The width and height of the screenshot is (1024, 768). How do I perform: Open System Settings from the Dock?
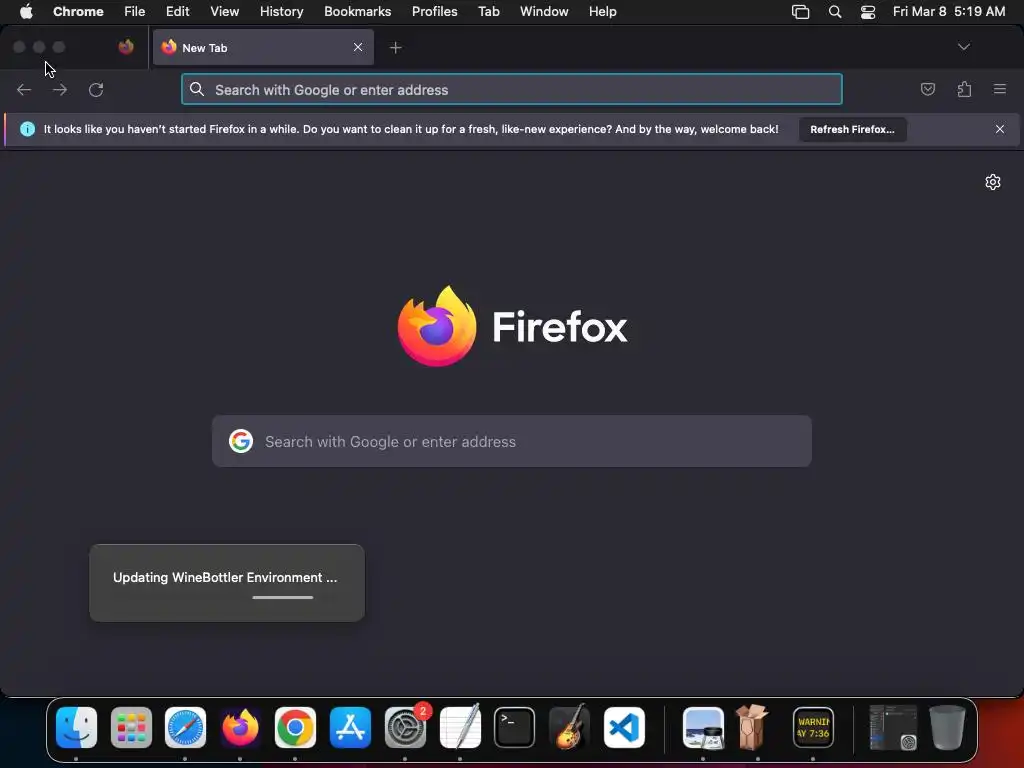click(405, 728)
